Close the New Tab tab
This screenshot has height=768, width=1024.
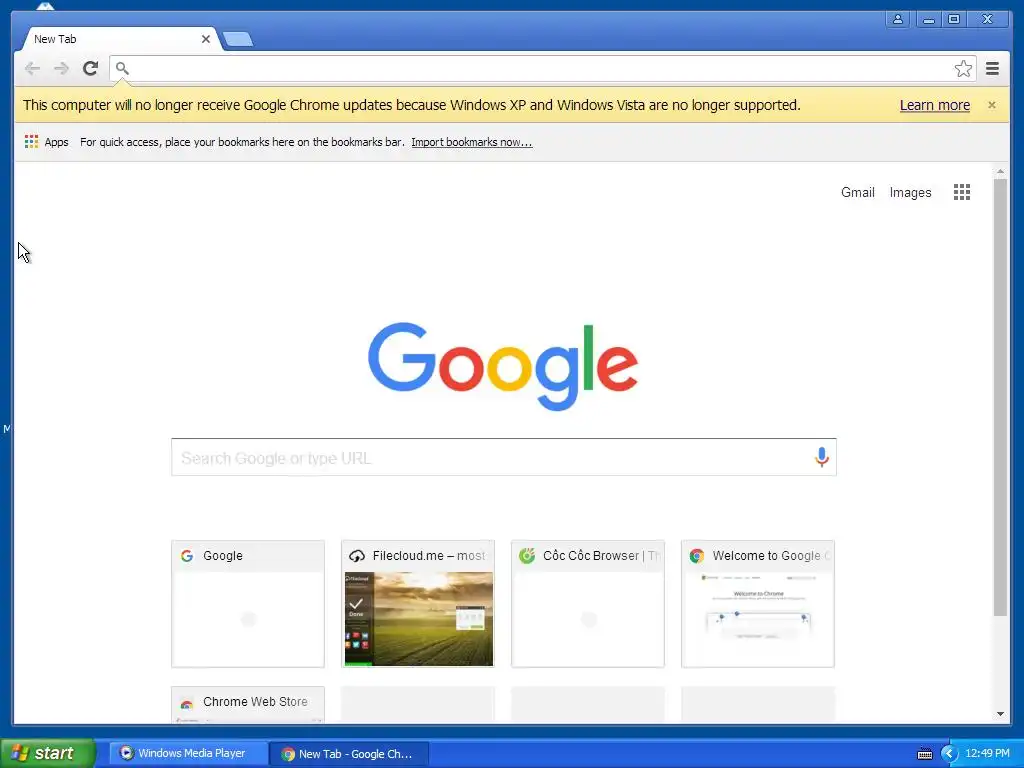(x=206, y=39)
